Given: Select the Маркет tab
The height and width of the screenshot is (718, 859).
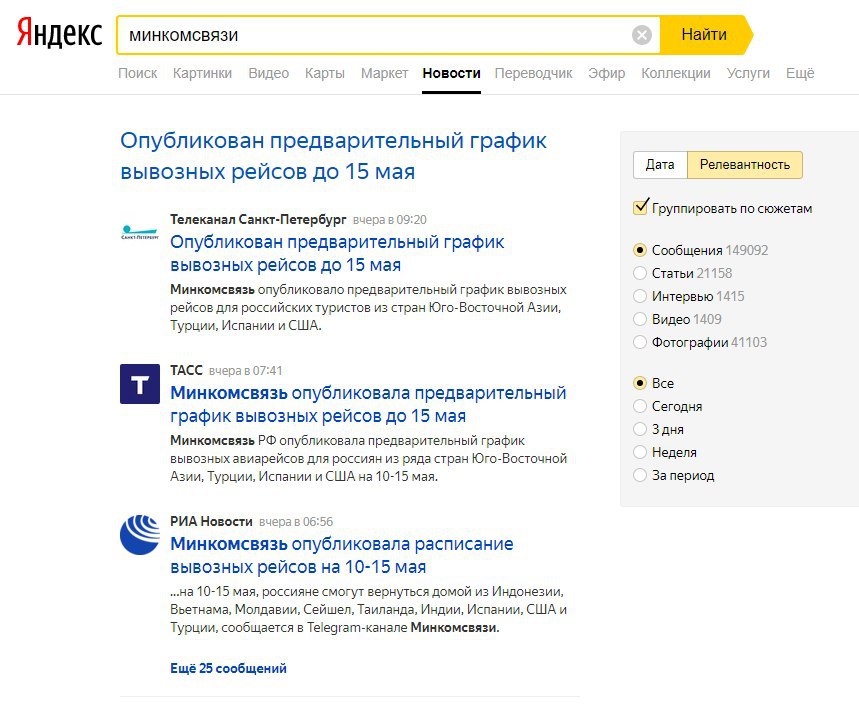Looking at the screenshot, I should coord(384,73).
